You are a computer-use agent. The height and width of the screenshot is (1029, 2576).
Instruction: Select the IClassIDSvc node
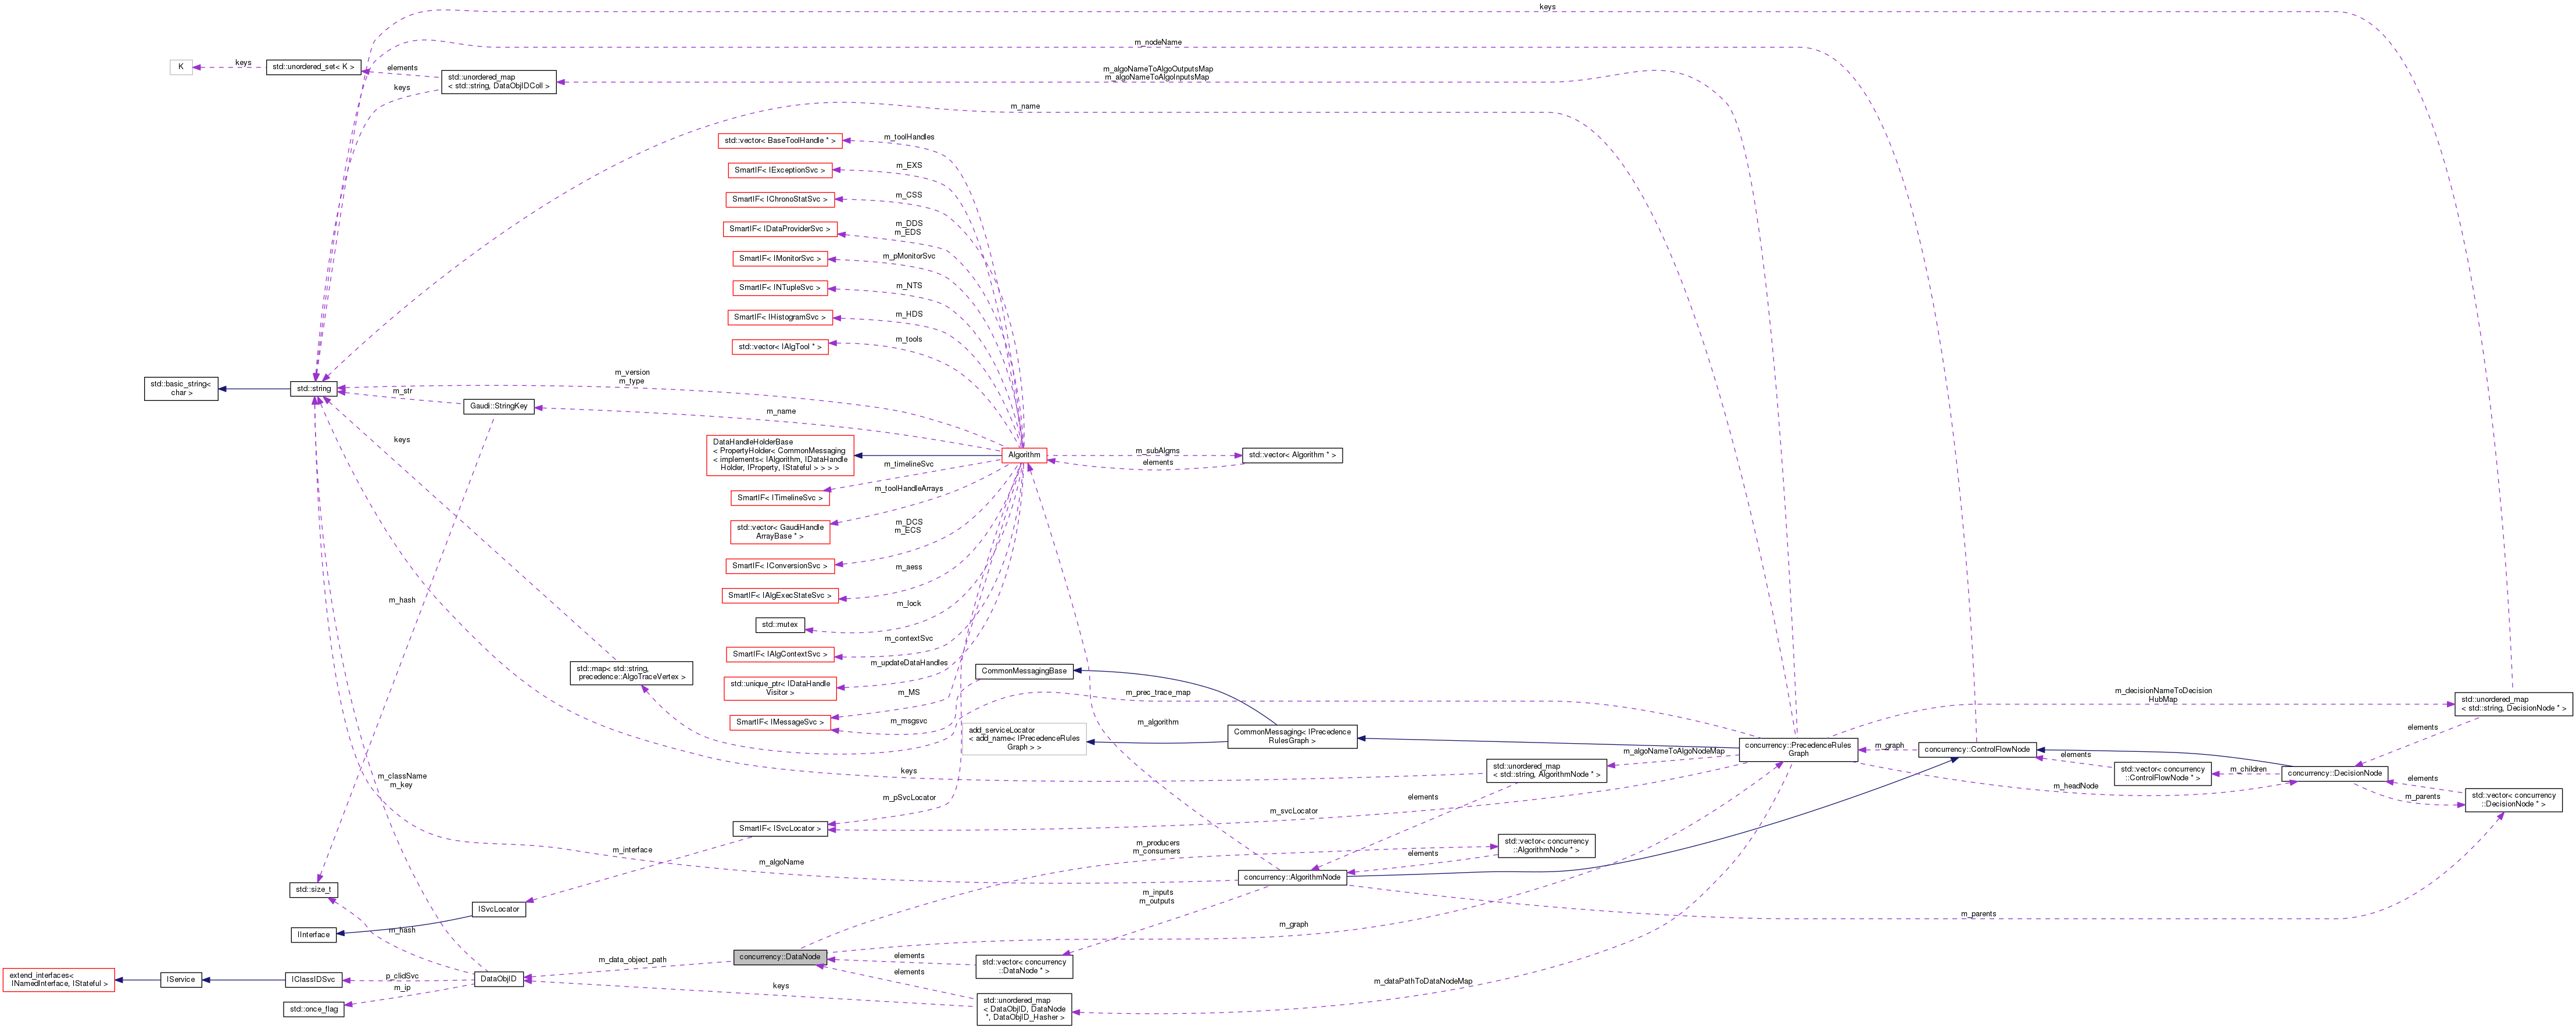tap(314, 979)
